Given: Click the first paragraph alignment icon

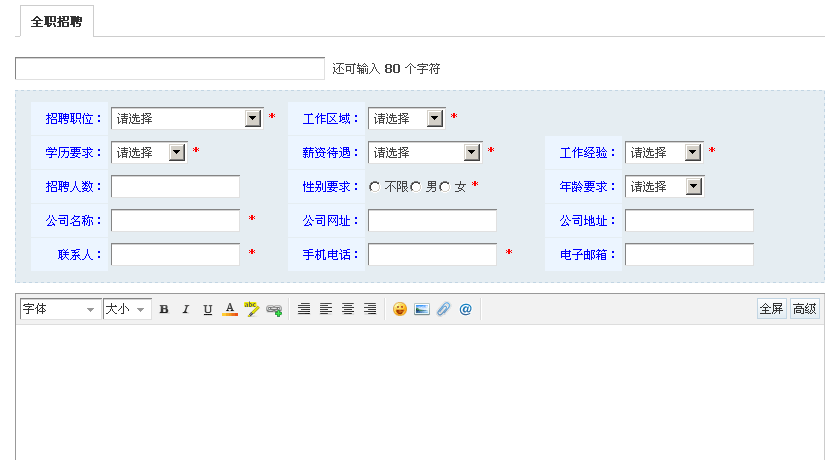Looking at the screenshot, I should [x=304, y=309].
